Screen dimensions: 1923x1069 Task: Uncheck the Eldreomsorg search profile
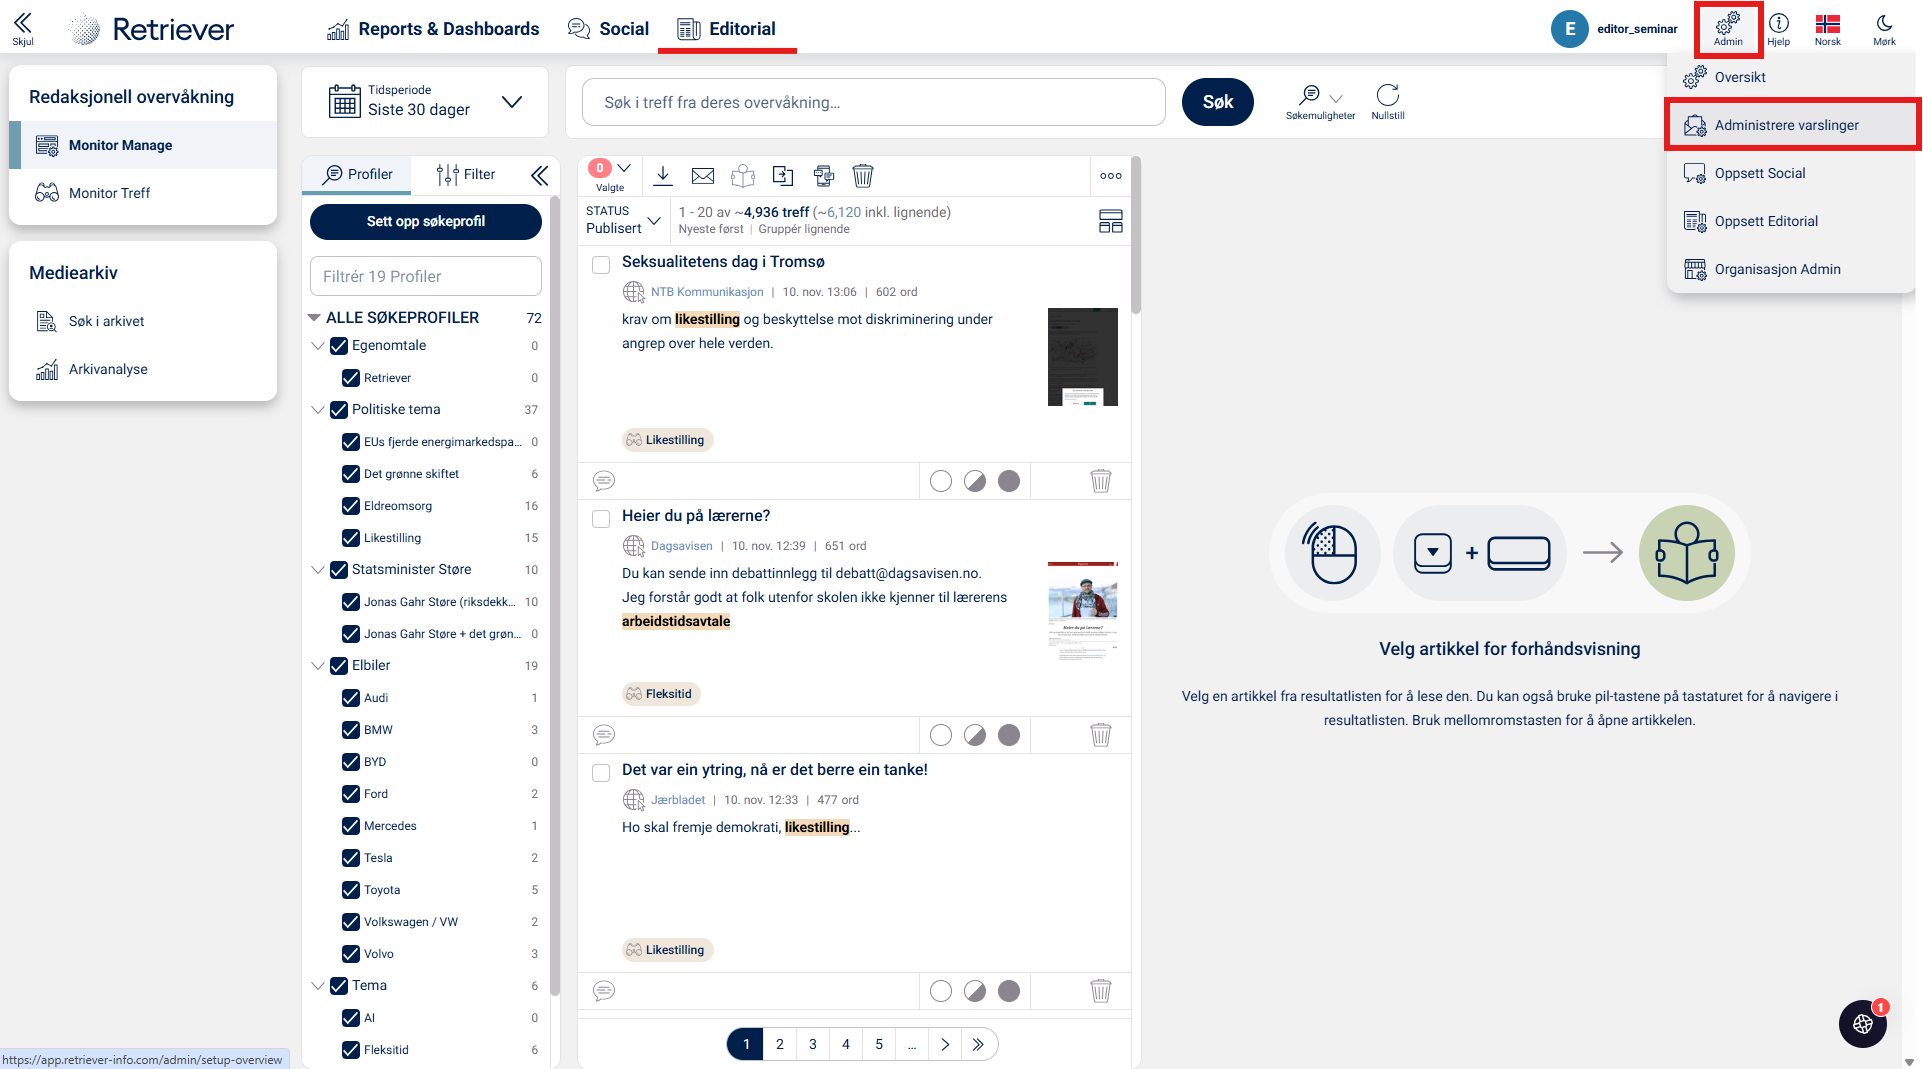(x=351, y=506)
